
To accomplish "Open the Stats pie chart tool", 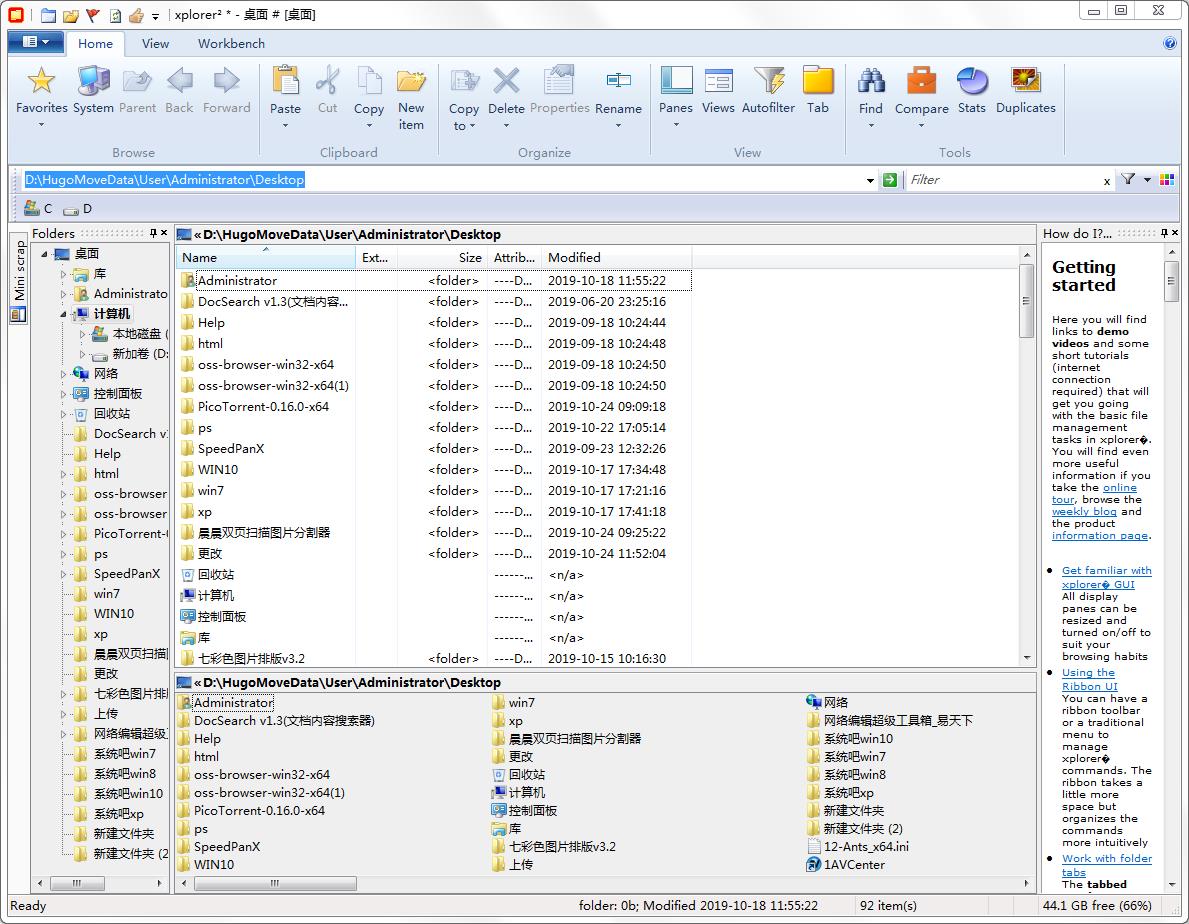I will pos(971,82).
